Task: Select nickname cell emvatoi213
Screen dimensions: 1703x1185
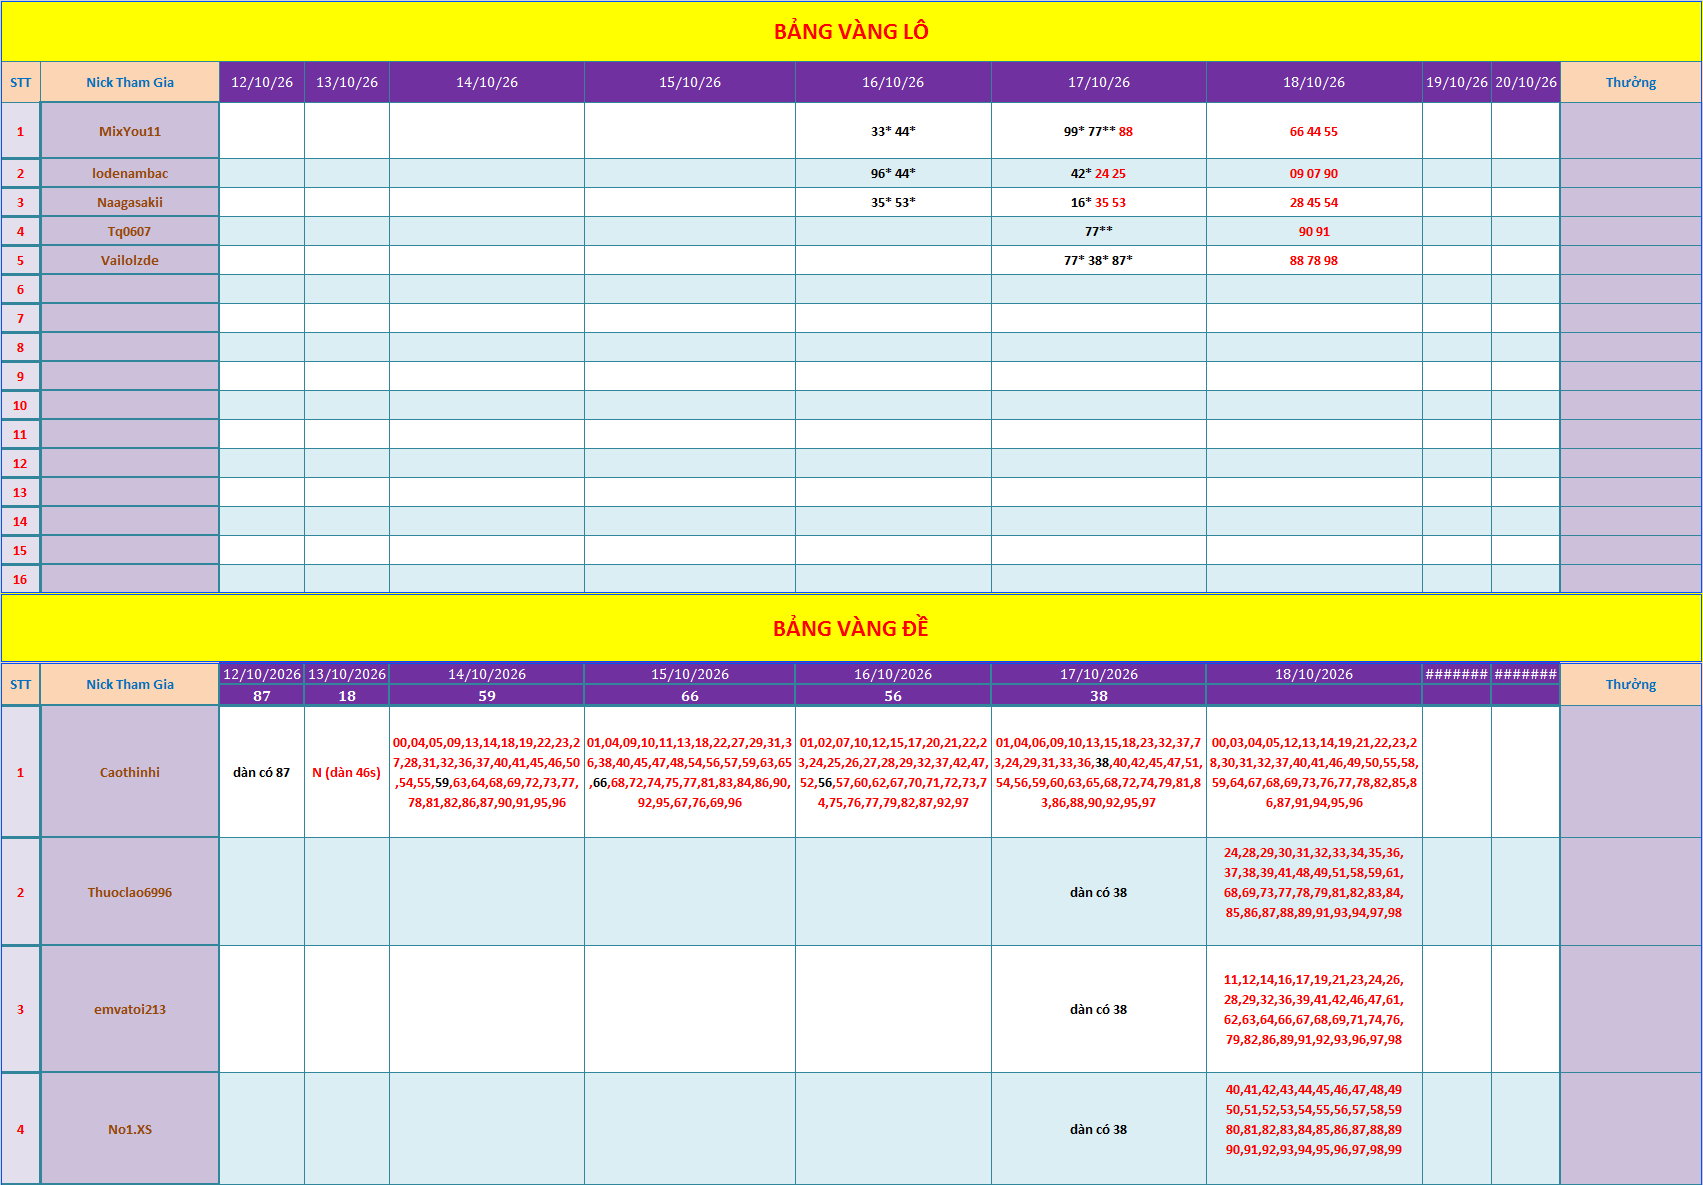Action: (x=130, y=1009)
